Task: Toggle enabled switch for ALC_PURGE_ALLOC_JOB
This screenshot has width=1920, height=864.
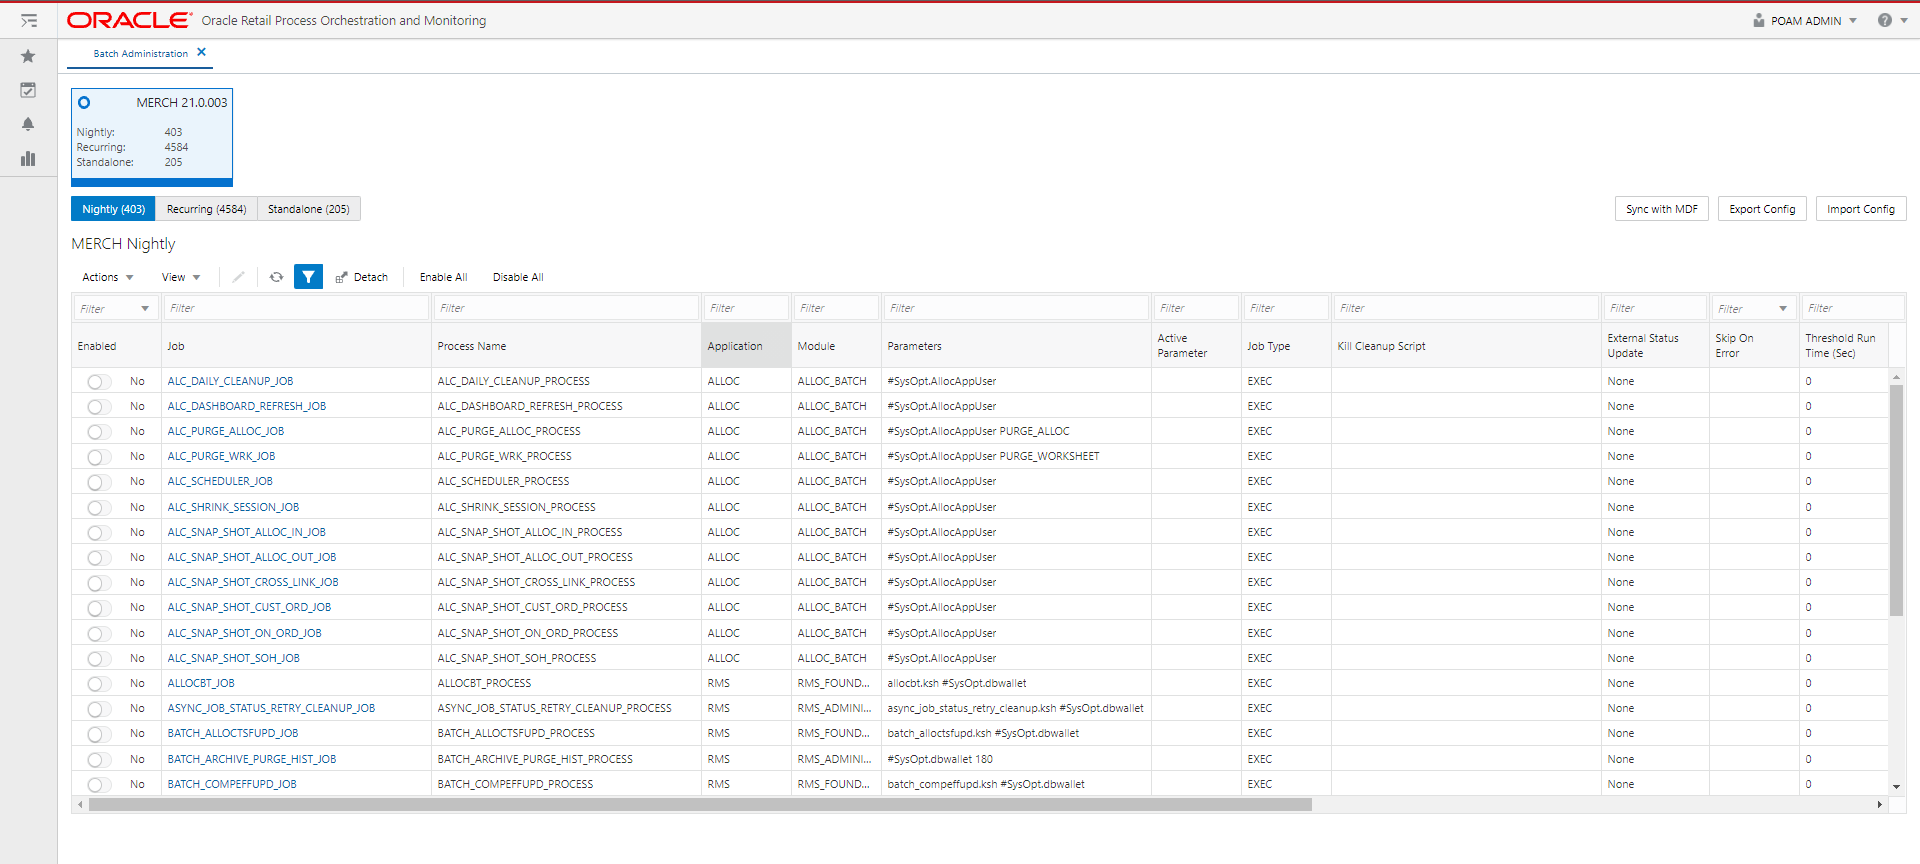Action: [99, 431]
